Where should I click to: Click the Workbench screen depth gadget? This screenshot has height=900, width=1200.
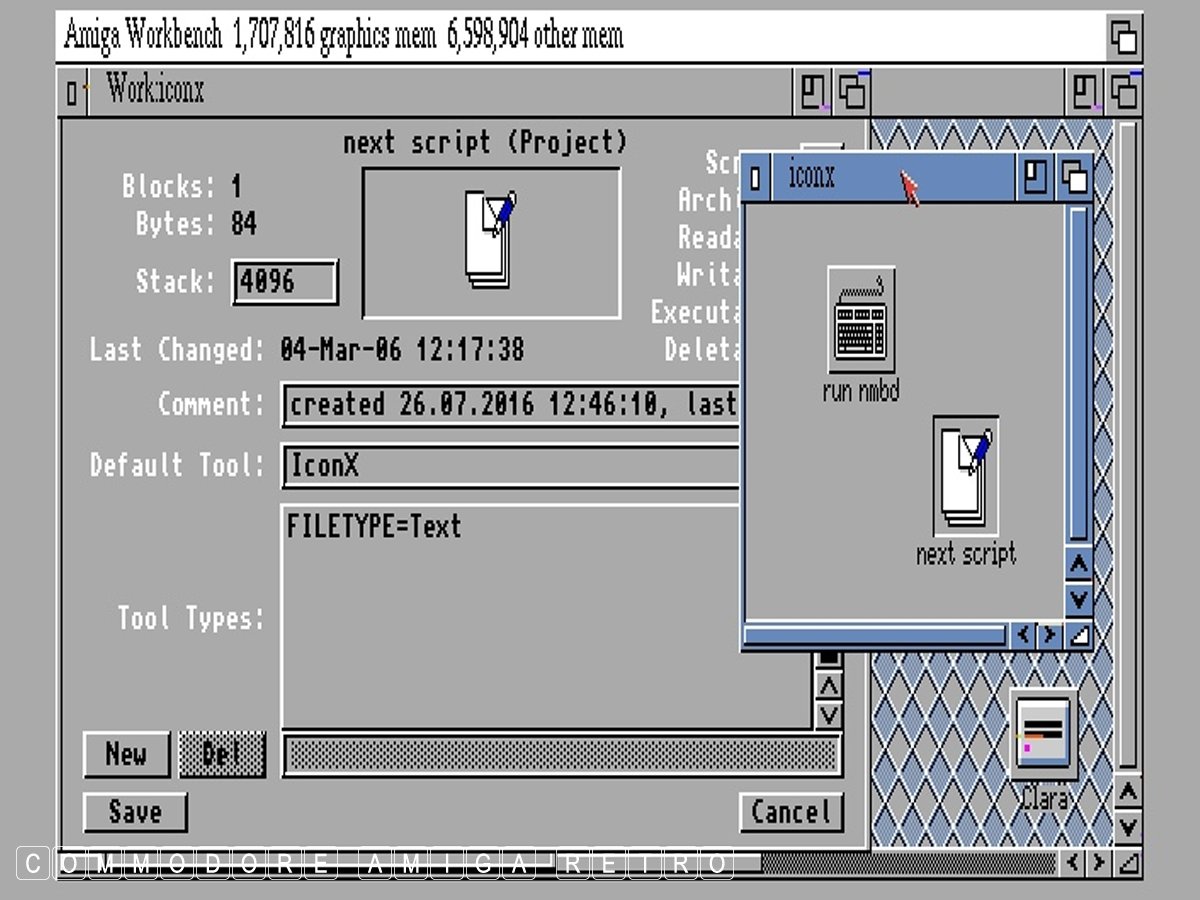point(1124,37)
